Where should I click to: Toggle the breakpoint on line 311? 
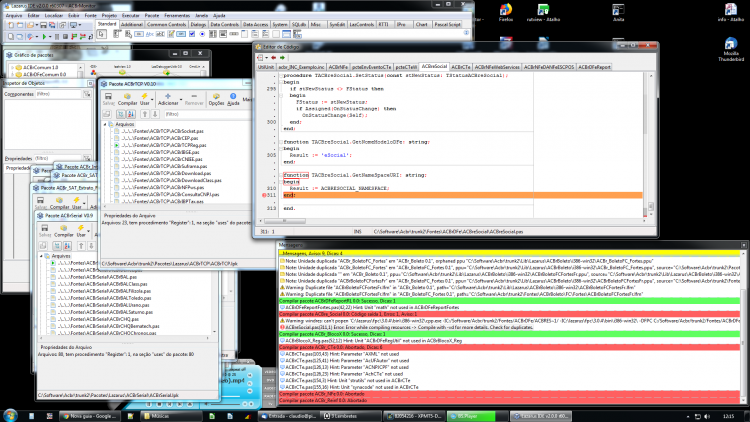coord(264,195)
